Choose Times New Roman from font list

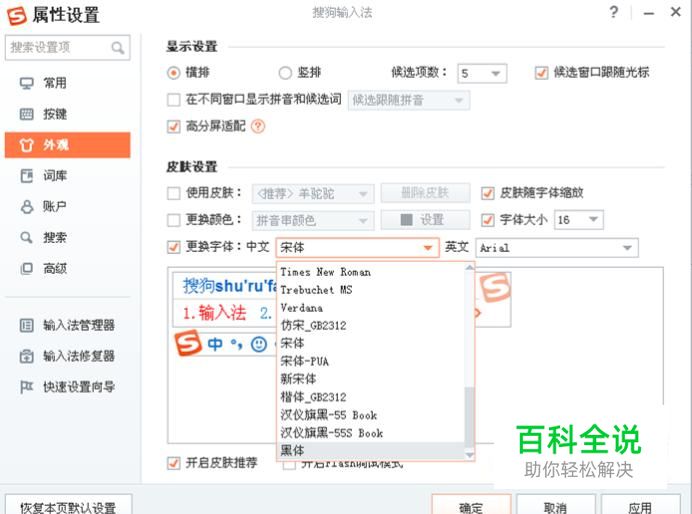371,272
